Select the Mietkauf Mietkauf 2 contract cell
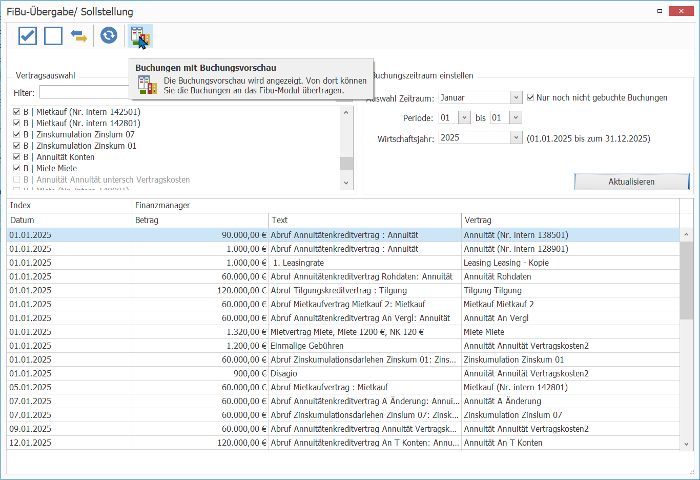The image size is (700, 480). [x=571, y=304]
